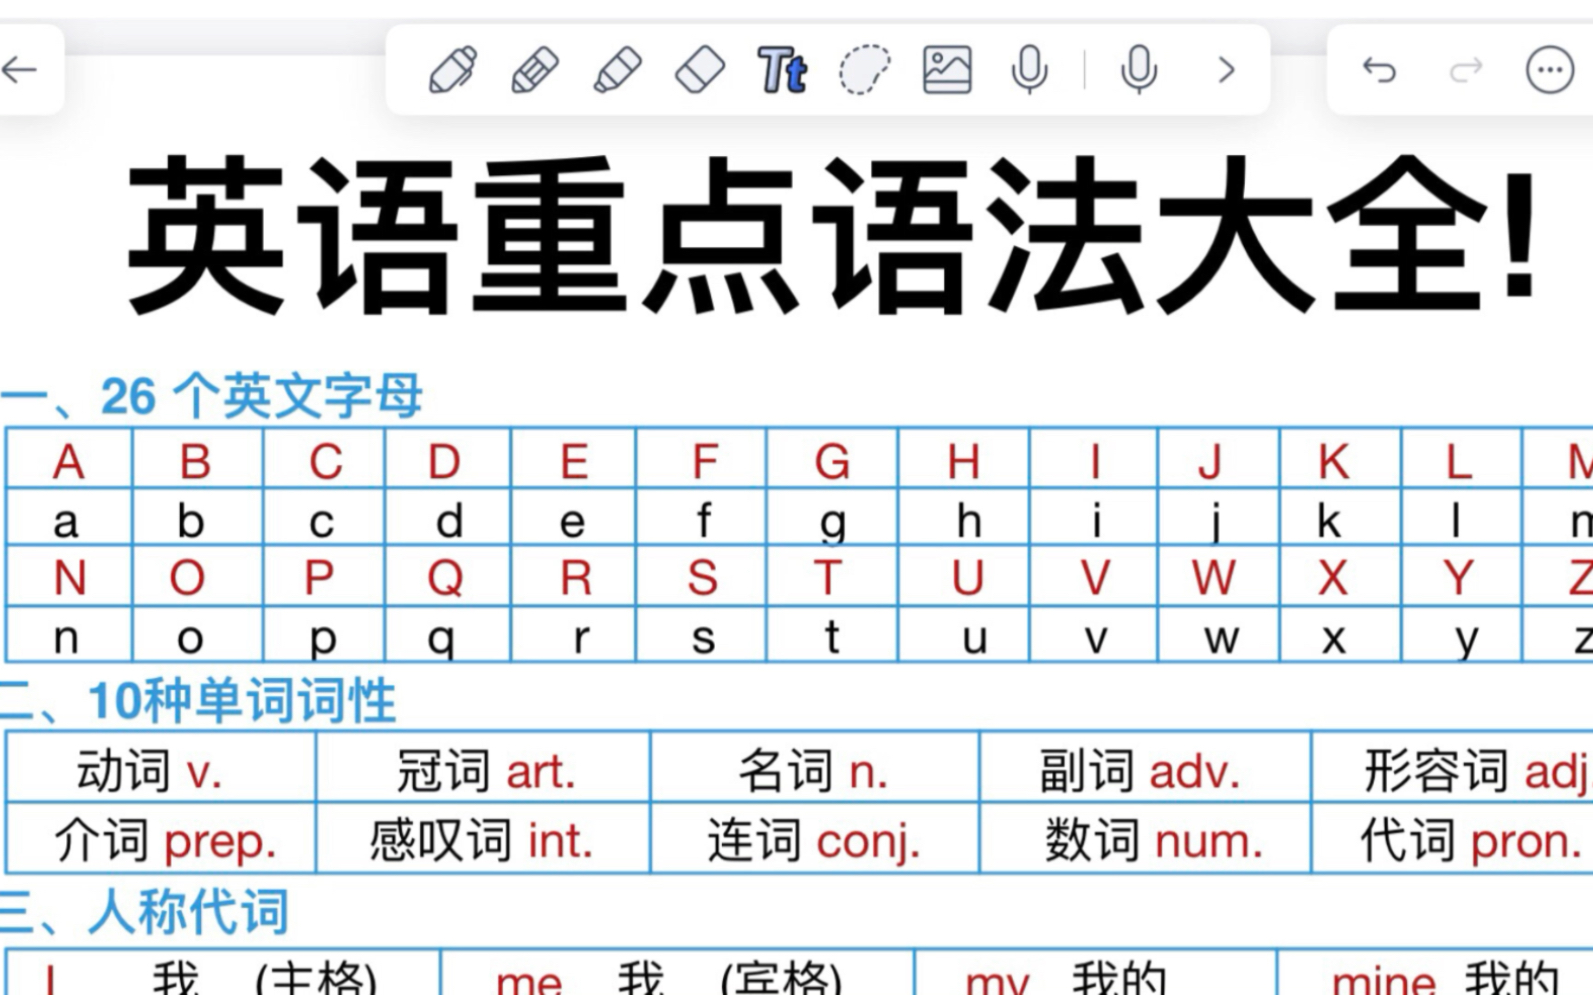Select the Eraser tool
1593x995 pixels.
(700, 70)
